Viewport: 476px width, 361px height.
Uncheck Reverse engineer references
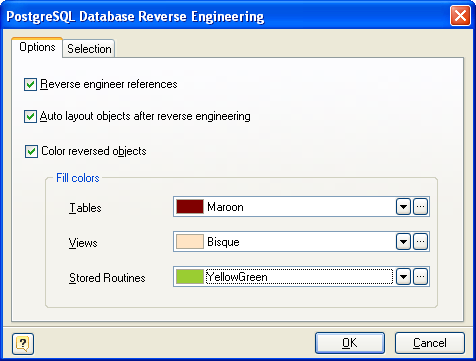click(x=30, y=85)
